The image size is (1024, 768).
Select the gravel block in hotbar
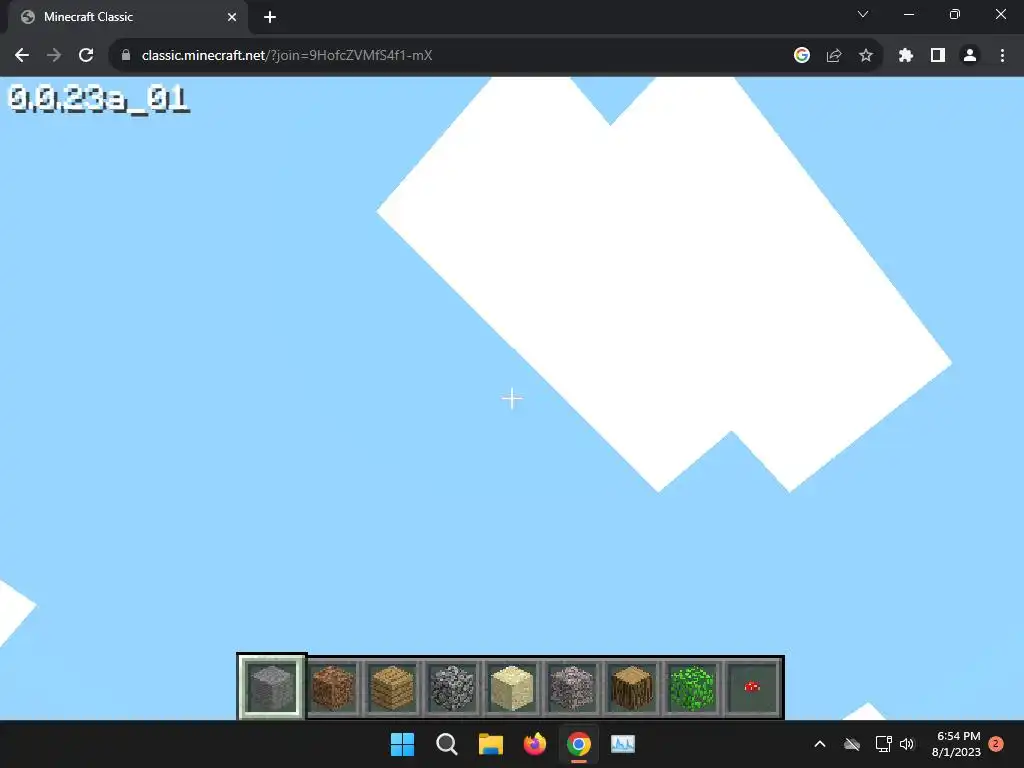572,688
